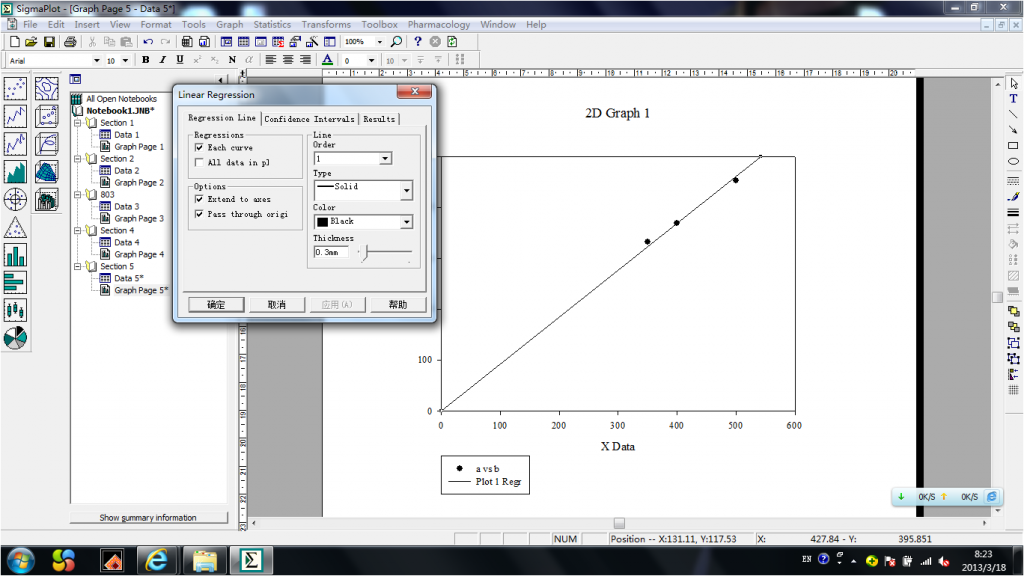Toggle the All data in plot checkbox
Image resolution: width=1024 pixels, height=576 pixels.
pos(199,163)
